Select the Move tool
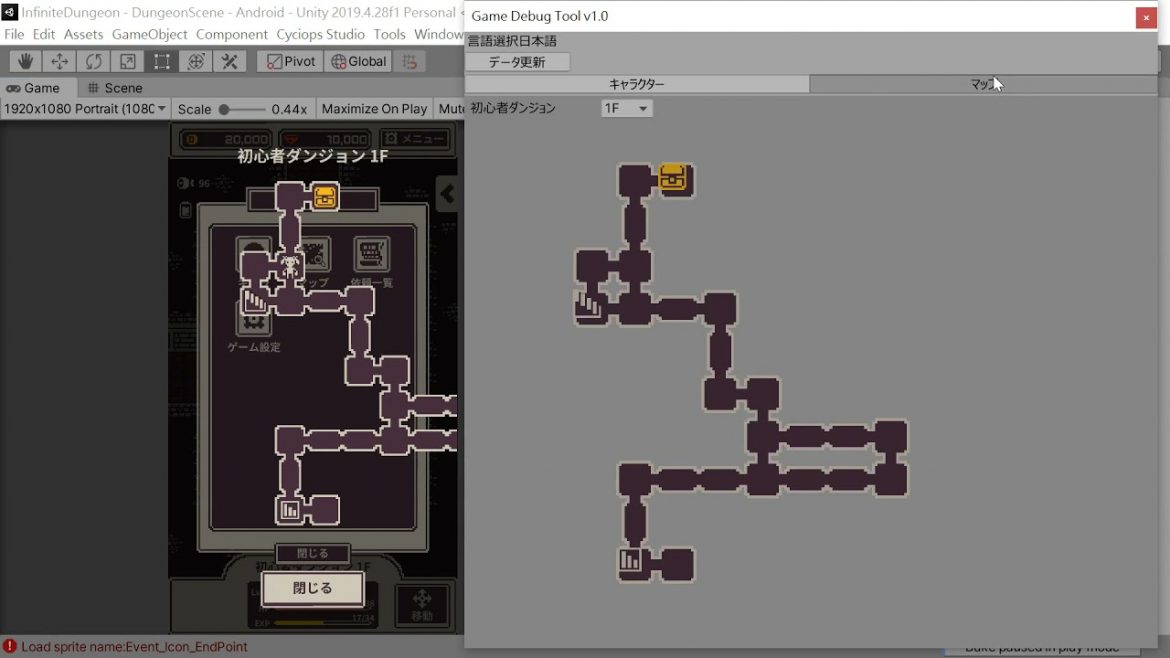 (60, 62)
